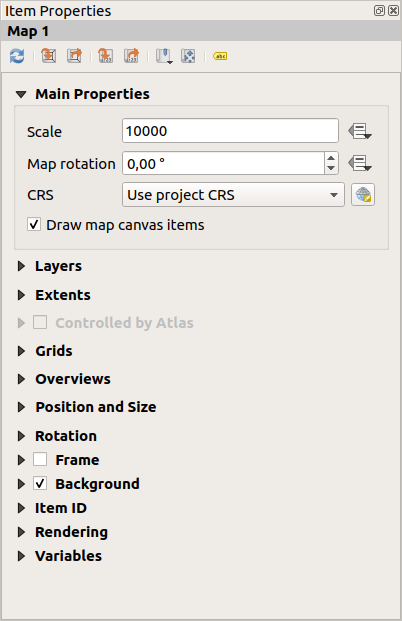Open the Bookmarks dropdown icon
The width and height of the screenshot is (402, 621).
164,56
